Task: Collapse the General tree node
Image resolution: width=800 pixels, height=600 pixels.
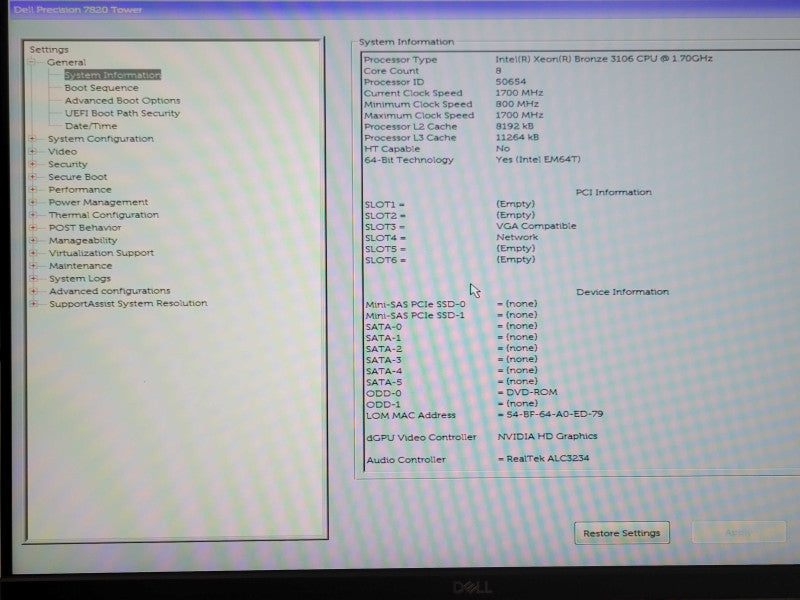Action: [x=32, y=62]
